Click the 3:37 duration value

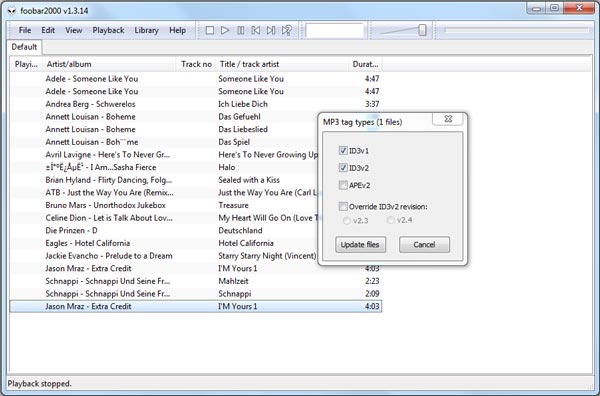point(372,104)
